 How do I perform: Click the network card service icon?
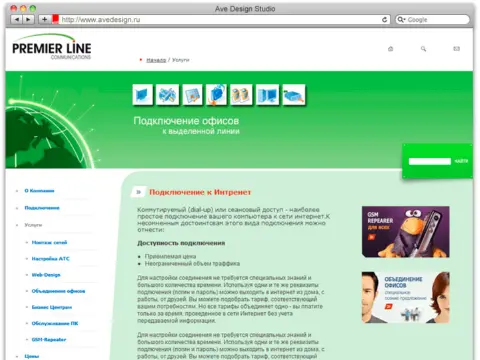143,95
